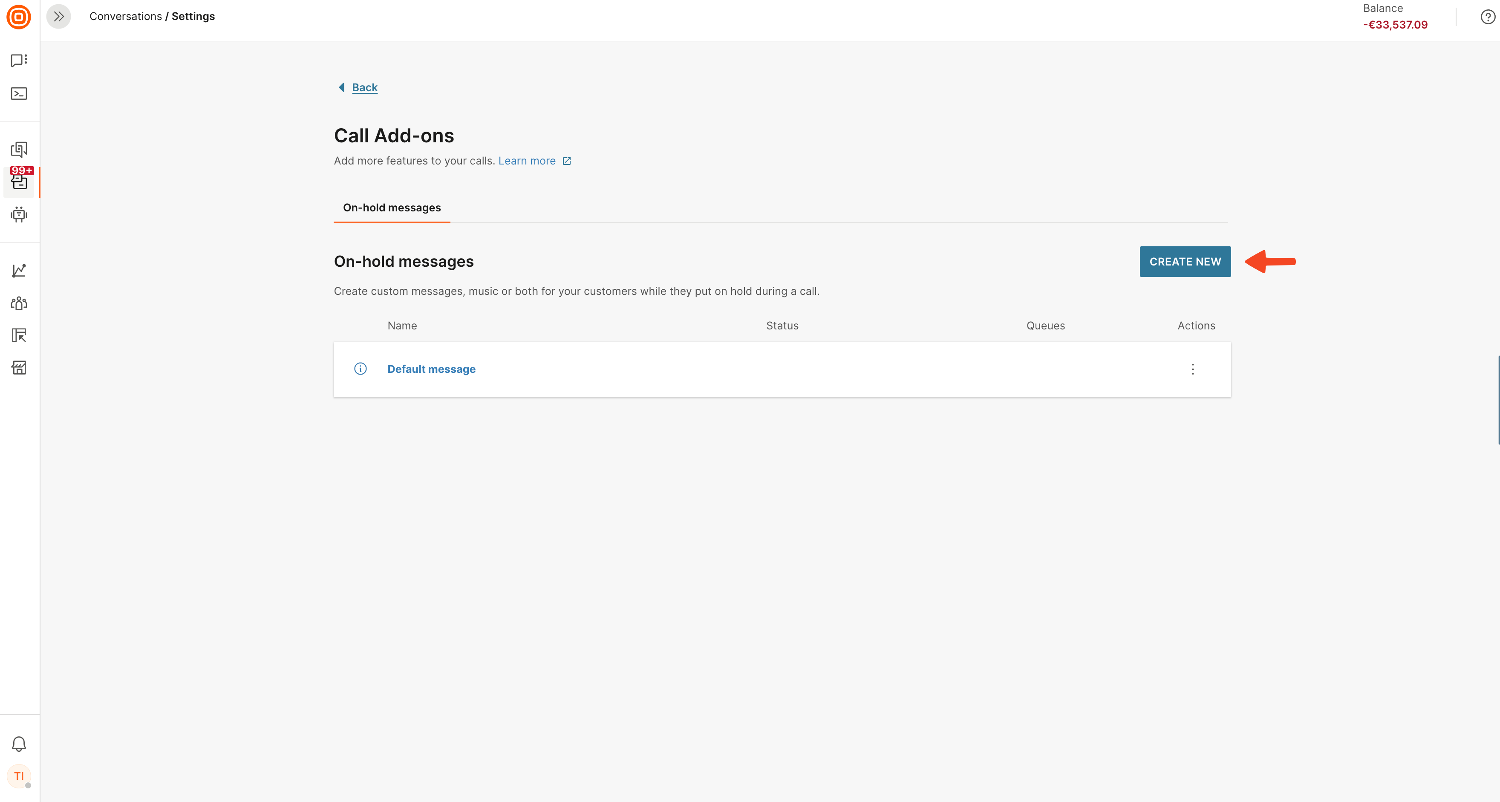1500x802 pixels.
Task: Open the sidebar icon with cursor arrow
Action: pos(19,336)
